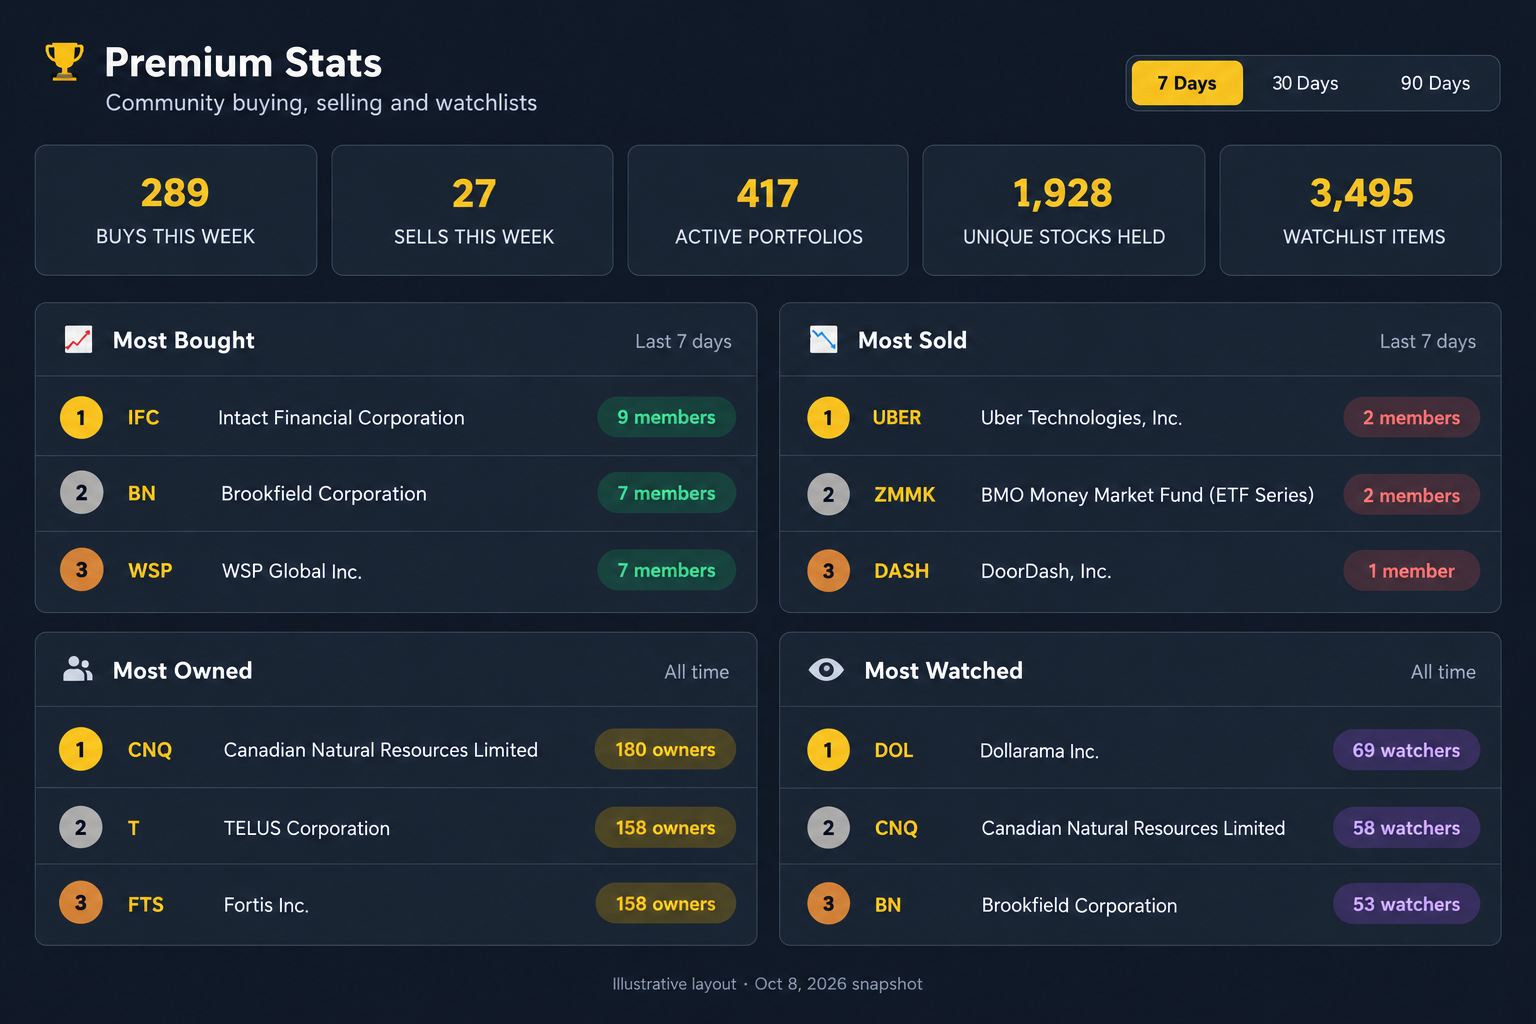Click the UBER ticker symbol
Viewport: 1536px width, 1024px height.
897,418
